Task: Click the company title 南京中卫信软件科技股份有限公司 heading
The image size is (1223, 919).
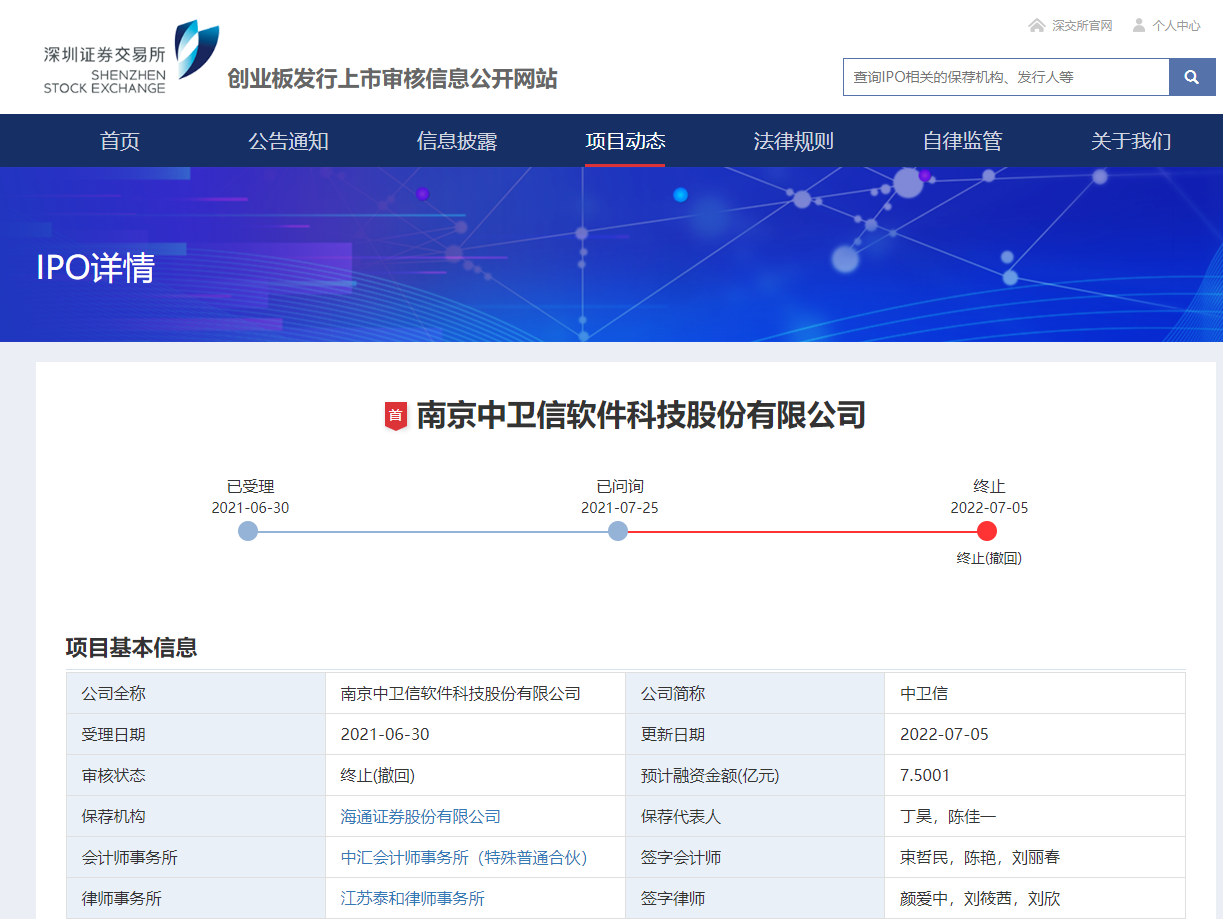Action: [x=640, y=415]
